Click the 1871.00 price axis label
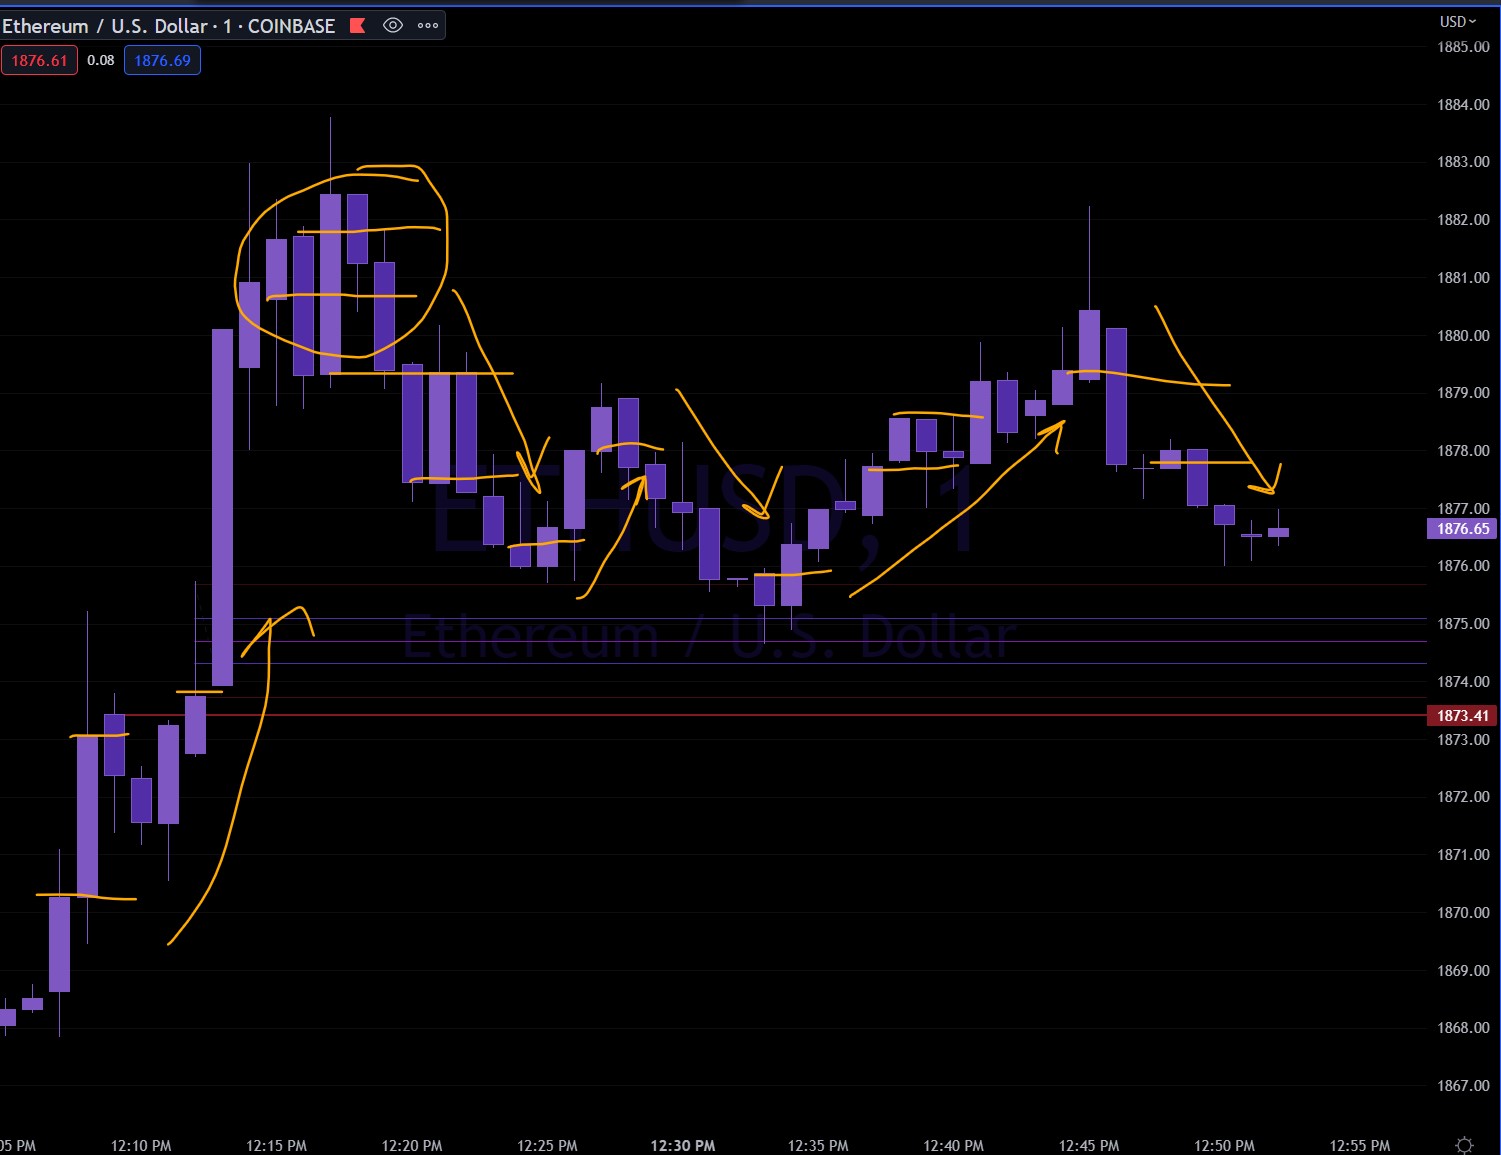Image resolution: width=1501 pixels, height=1155 pixels. coord(1463,855)
